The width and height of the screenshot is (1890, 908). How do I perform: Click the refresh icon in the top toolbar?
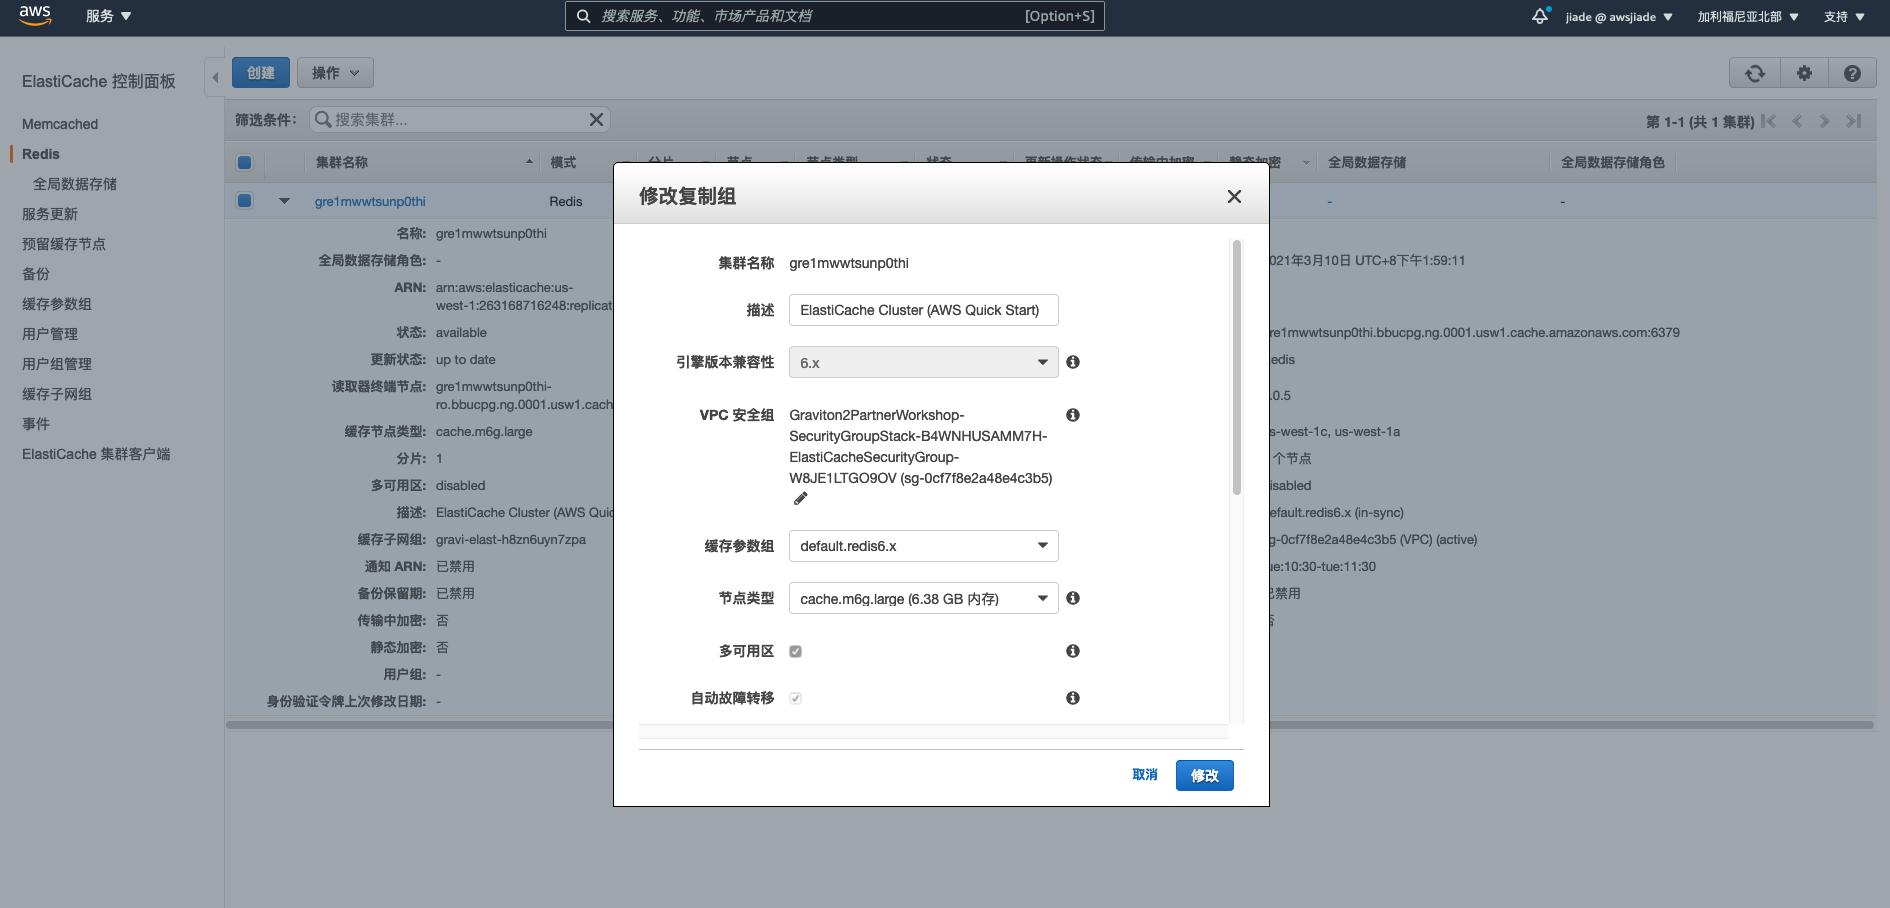pyautogui.click(x=1754, y=73)
